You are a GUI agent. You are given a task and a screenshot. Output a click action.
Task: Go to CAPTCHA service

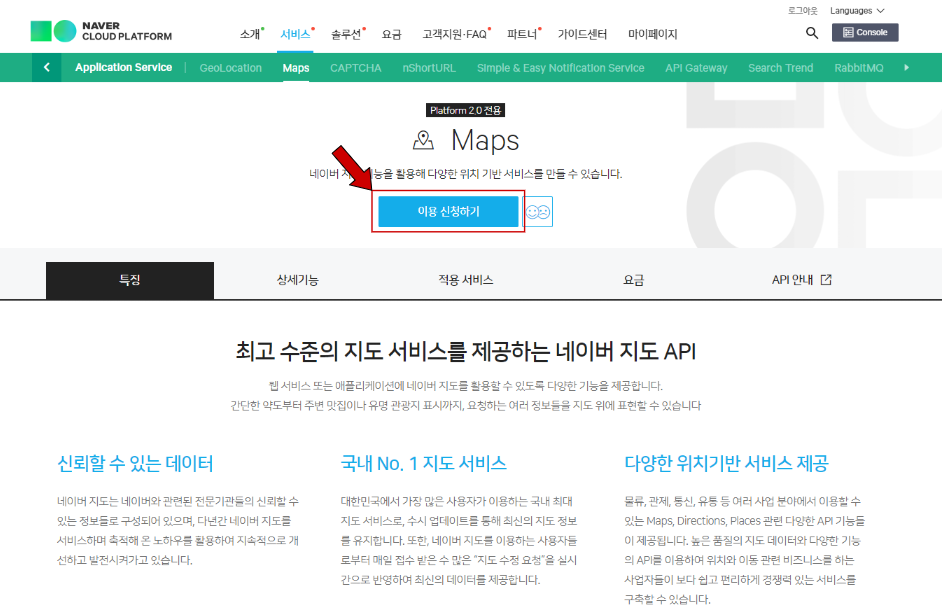(356, 68)
